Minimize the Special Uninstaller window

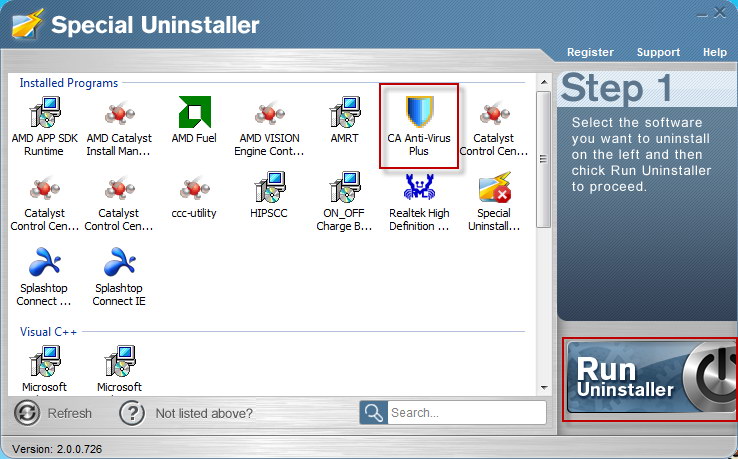(702, 14)
